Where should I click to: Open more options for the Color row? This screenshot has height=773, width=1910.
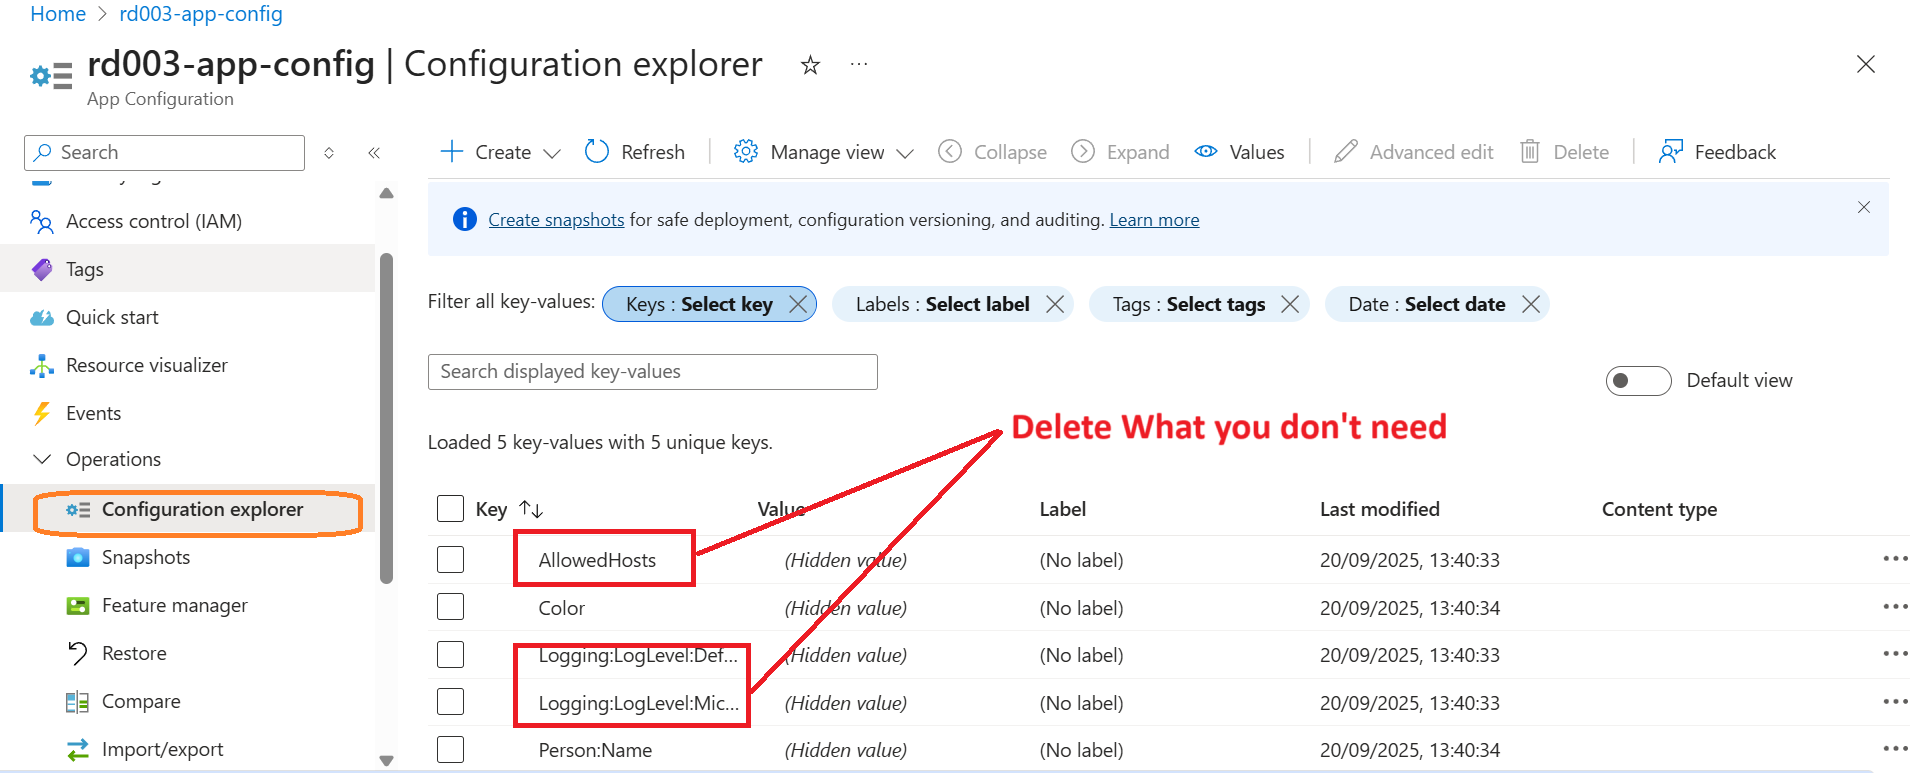pos(1894,607)
